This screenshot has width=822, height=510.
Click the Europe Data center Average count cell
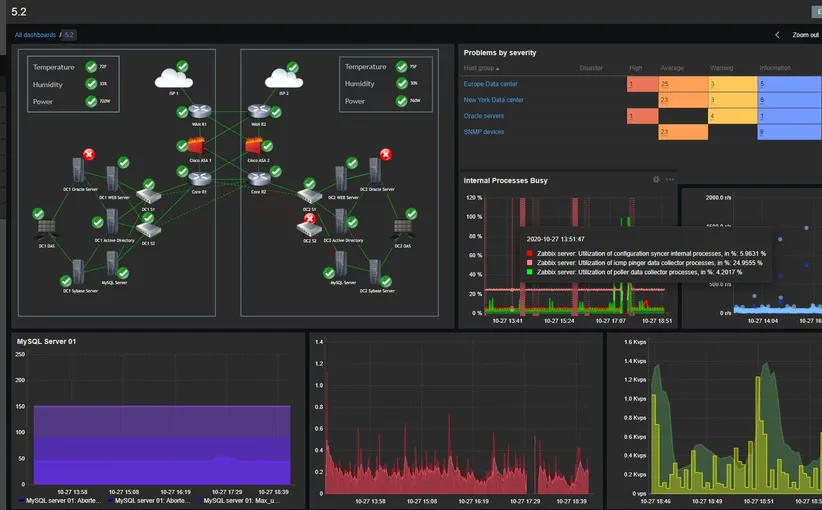(x=680, y=84)
